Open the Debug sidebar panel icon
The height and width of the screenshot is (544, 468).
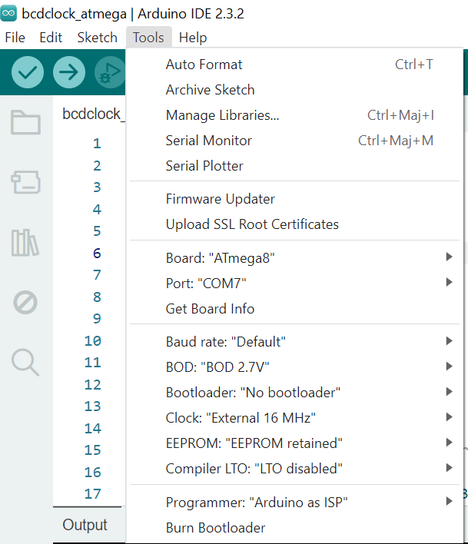pyautogui.click(x=25, y=303)
